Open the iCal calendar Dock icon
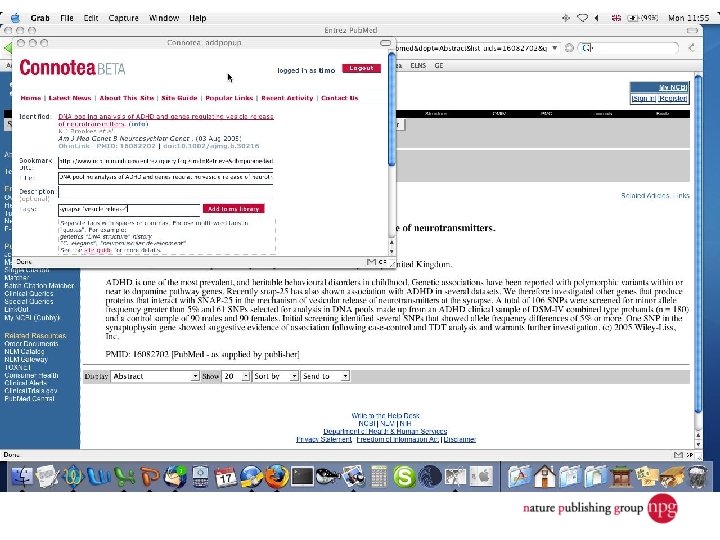720x540 pixels. click(225, 477)
